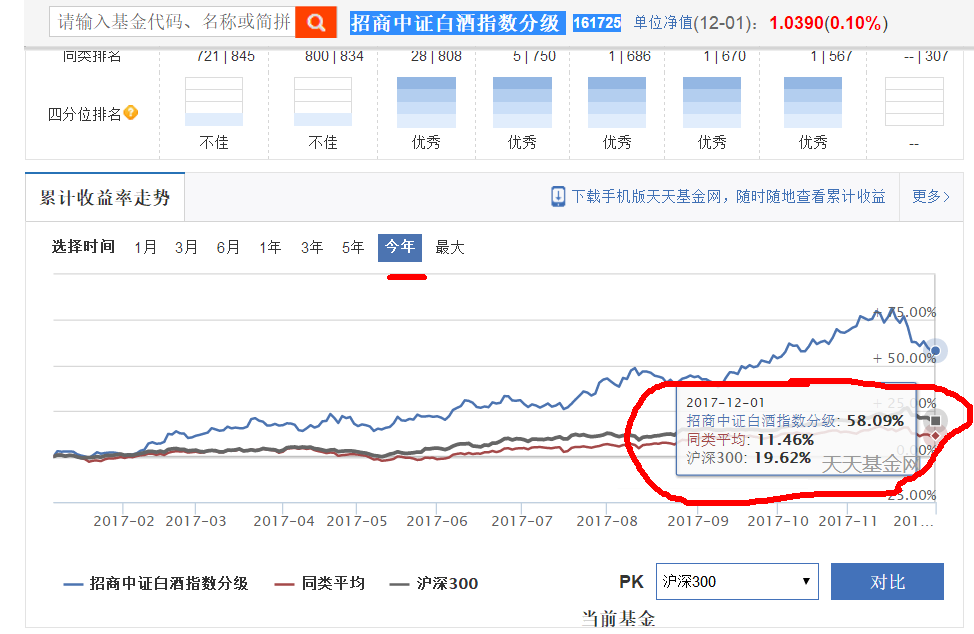
Task: Click the 优秀 quartile chart under 28|808
Action: pos(424,103)
